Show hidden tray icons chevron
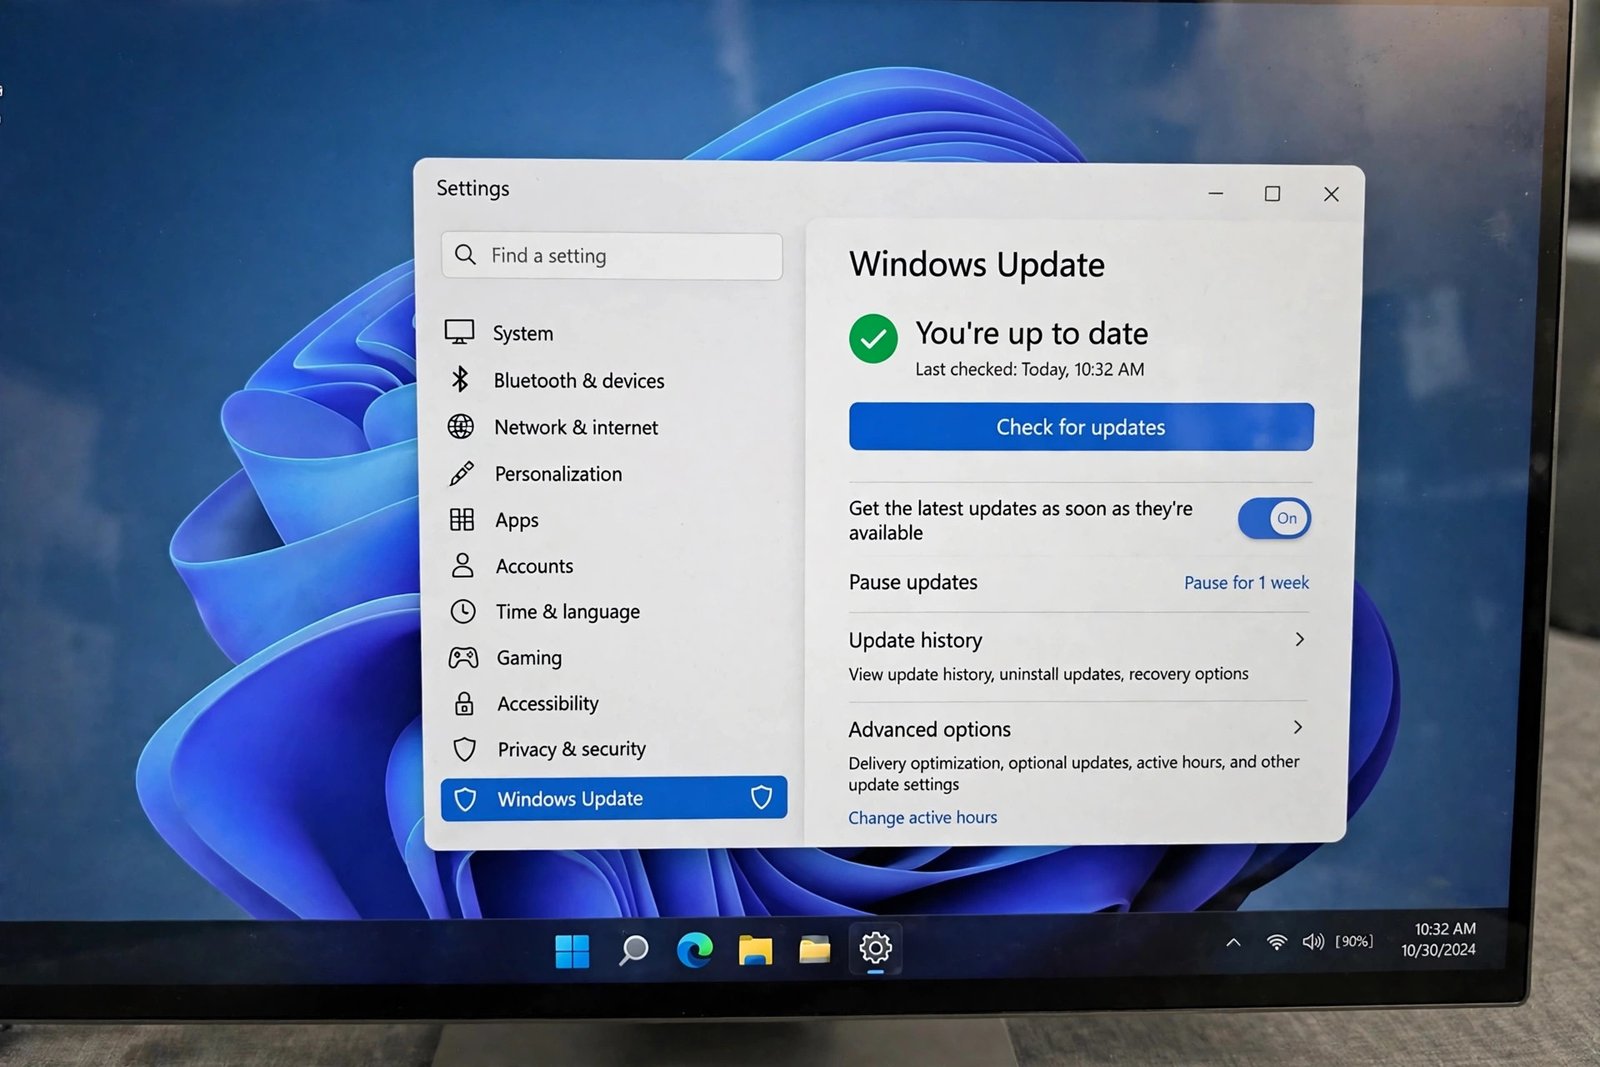The width and height of the screenshot is (1600, 1067). coord(1233,942)
